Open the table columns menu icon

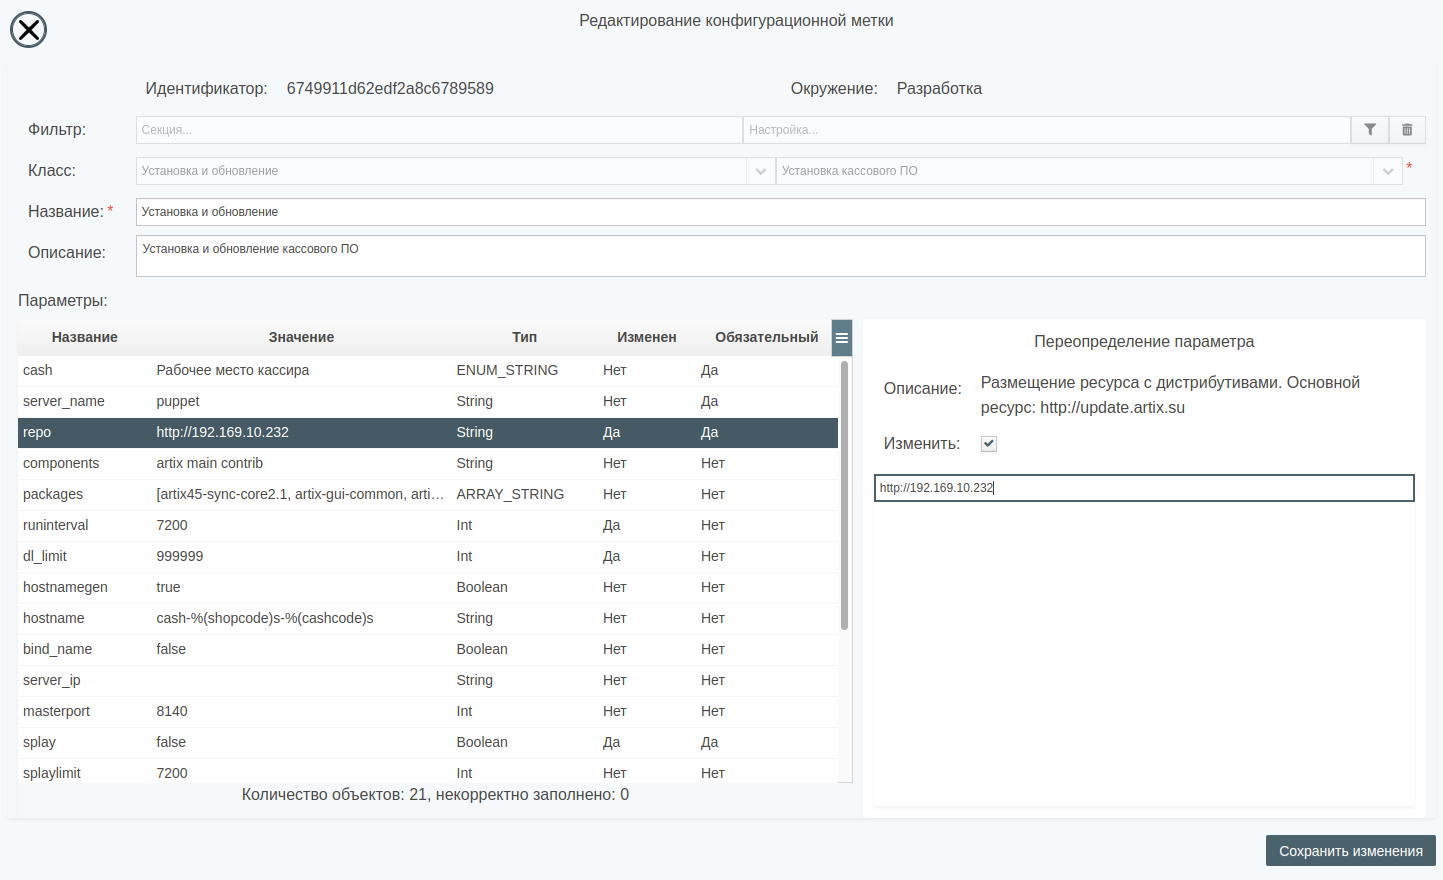tap(842, 338)
